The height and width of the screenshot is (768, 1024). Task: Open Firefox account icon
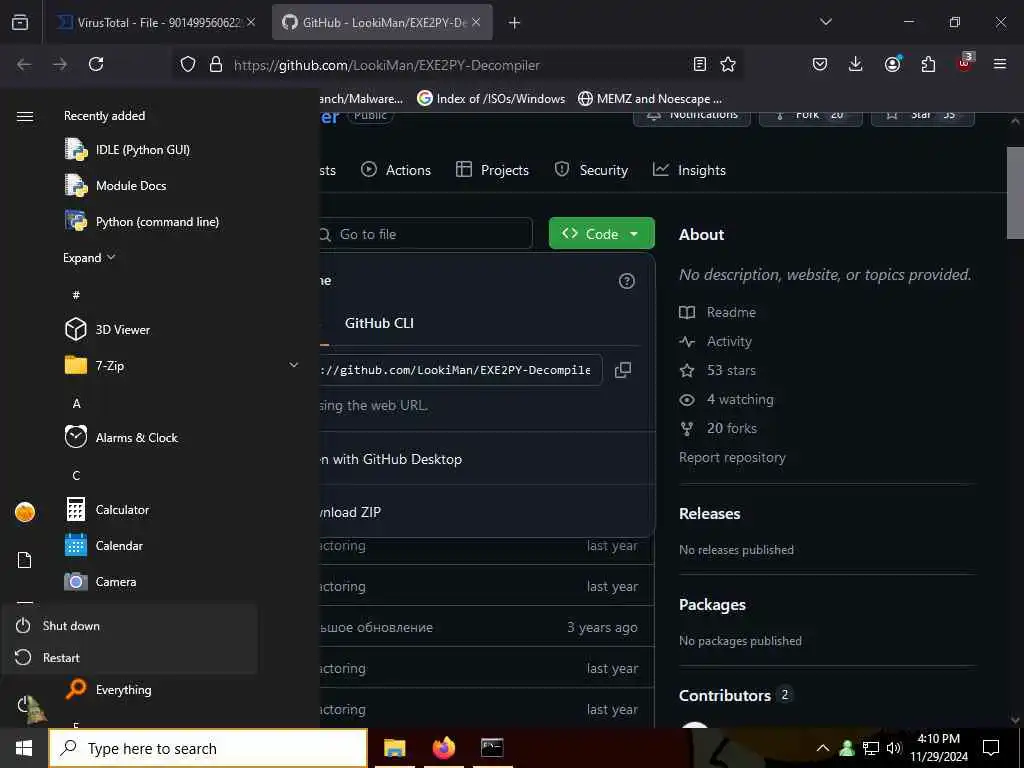point(892,64)
